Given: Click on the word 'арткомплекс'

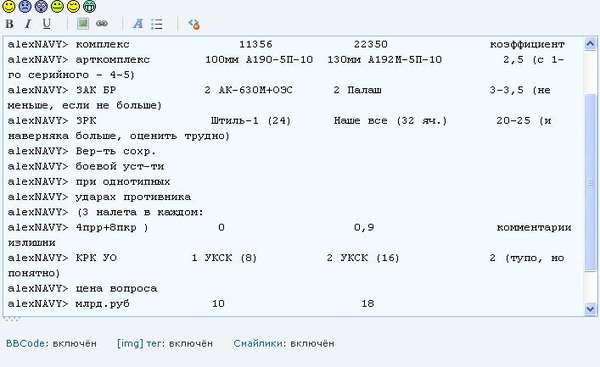Looking at the screenshot, I should (x=112, y=60).
